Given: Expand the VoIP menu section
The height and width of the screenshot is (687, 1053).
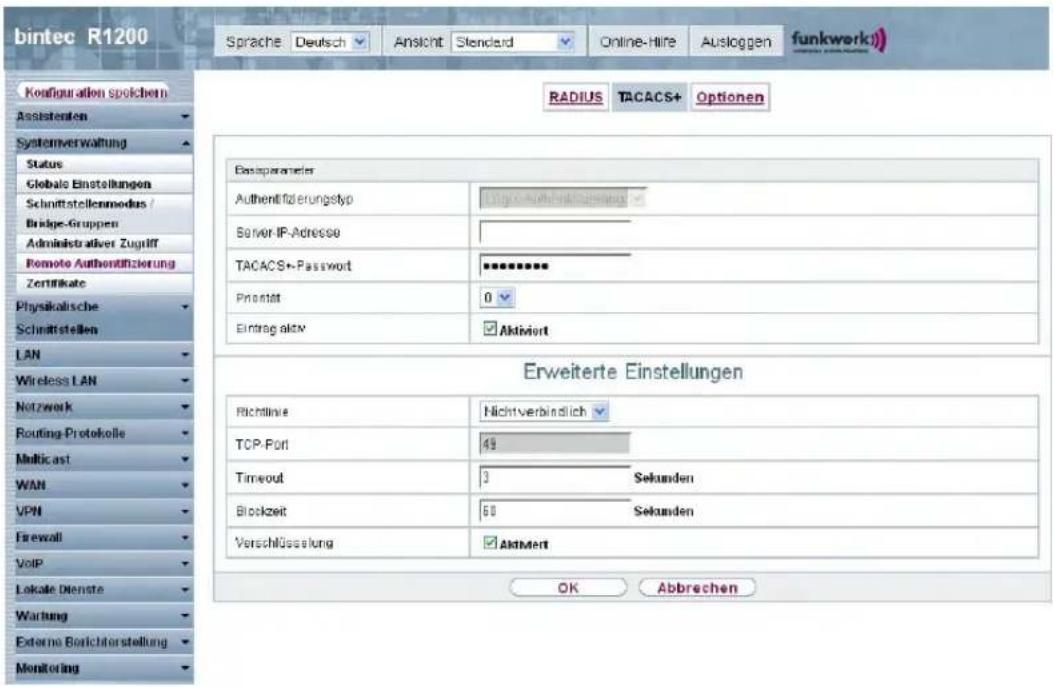Looking at the screenshot, I should tap(103, 563).
